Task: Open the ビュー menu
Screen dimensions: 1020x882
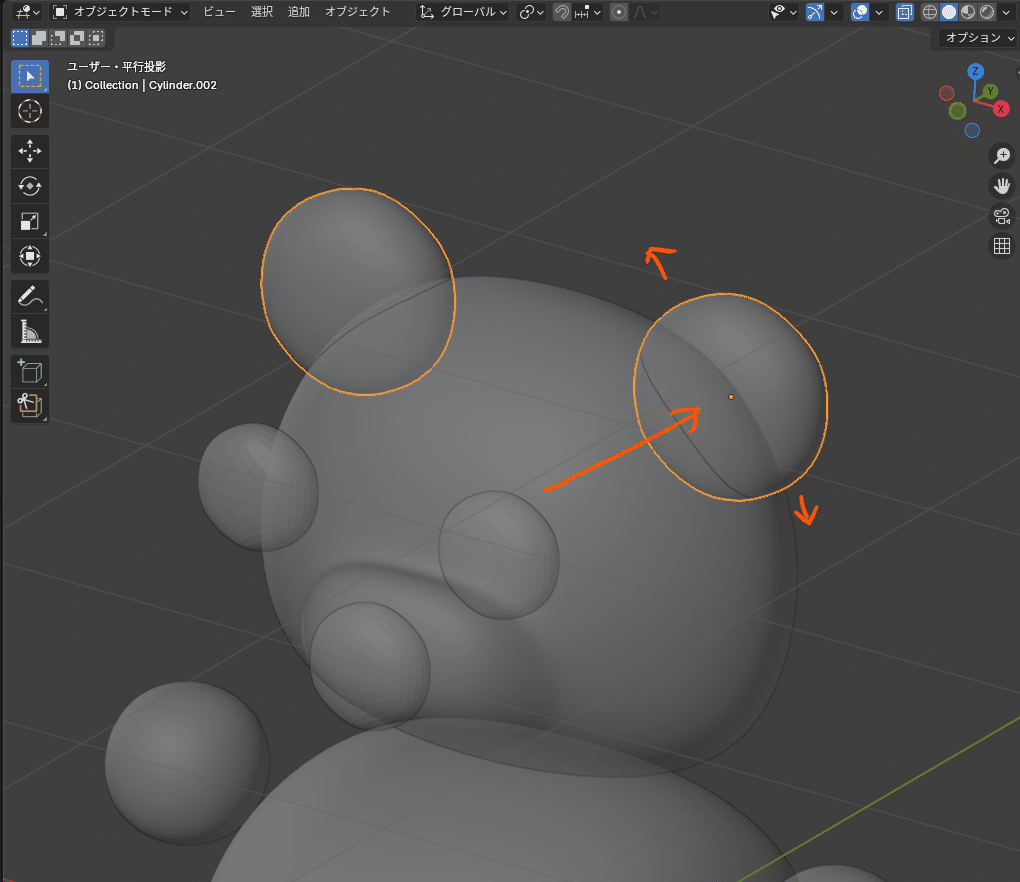Action: click(219, 12)
